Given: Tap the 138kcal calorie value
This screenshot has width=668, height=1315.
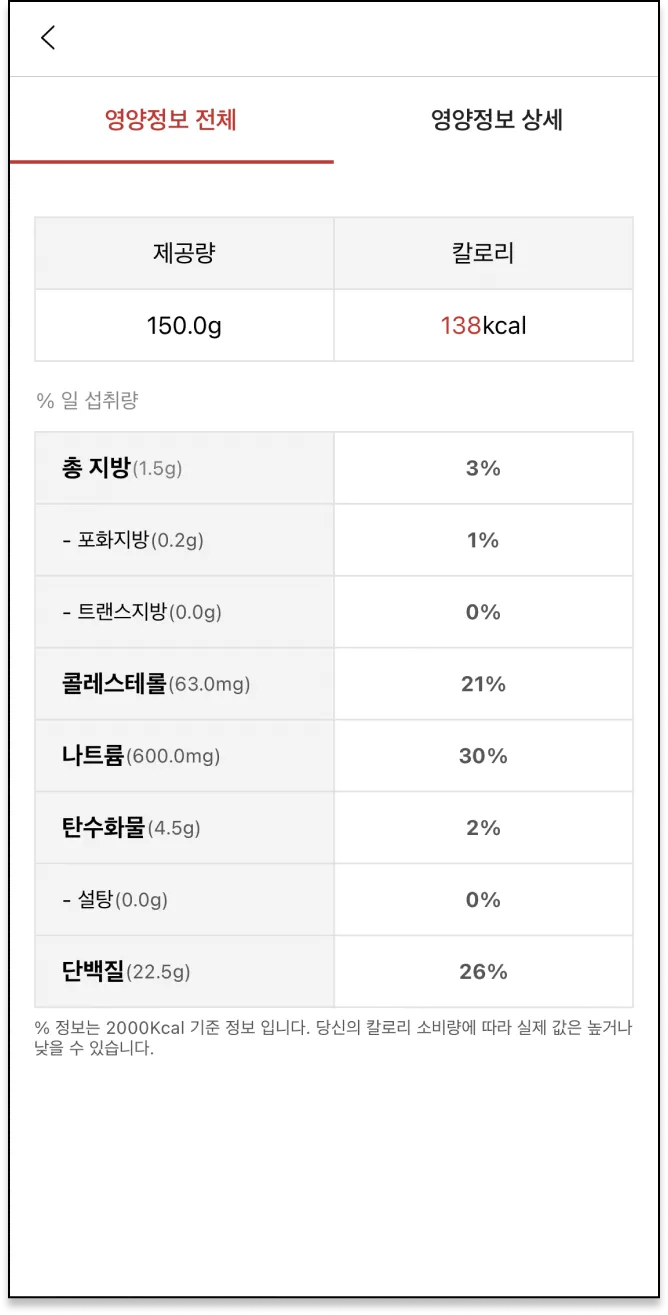Looking at the screenshot, I should click(483, 325).
